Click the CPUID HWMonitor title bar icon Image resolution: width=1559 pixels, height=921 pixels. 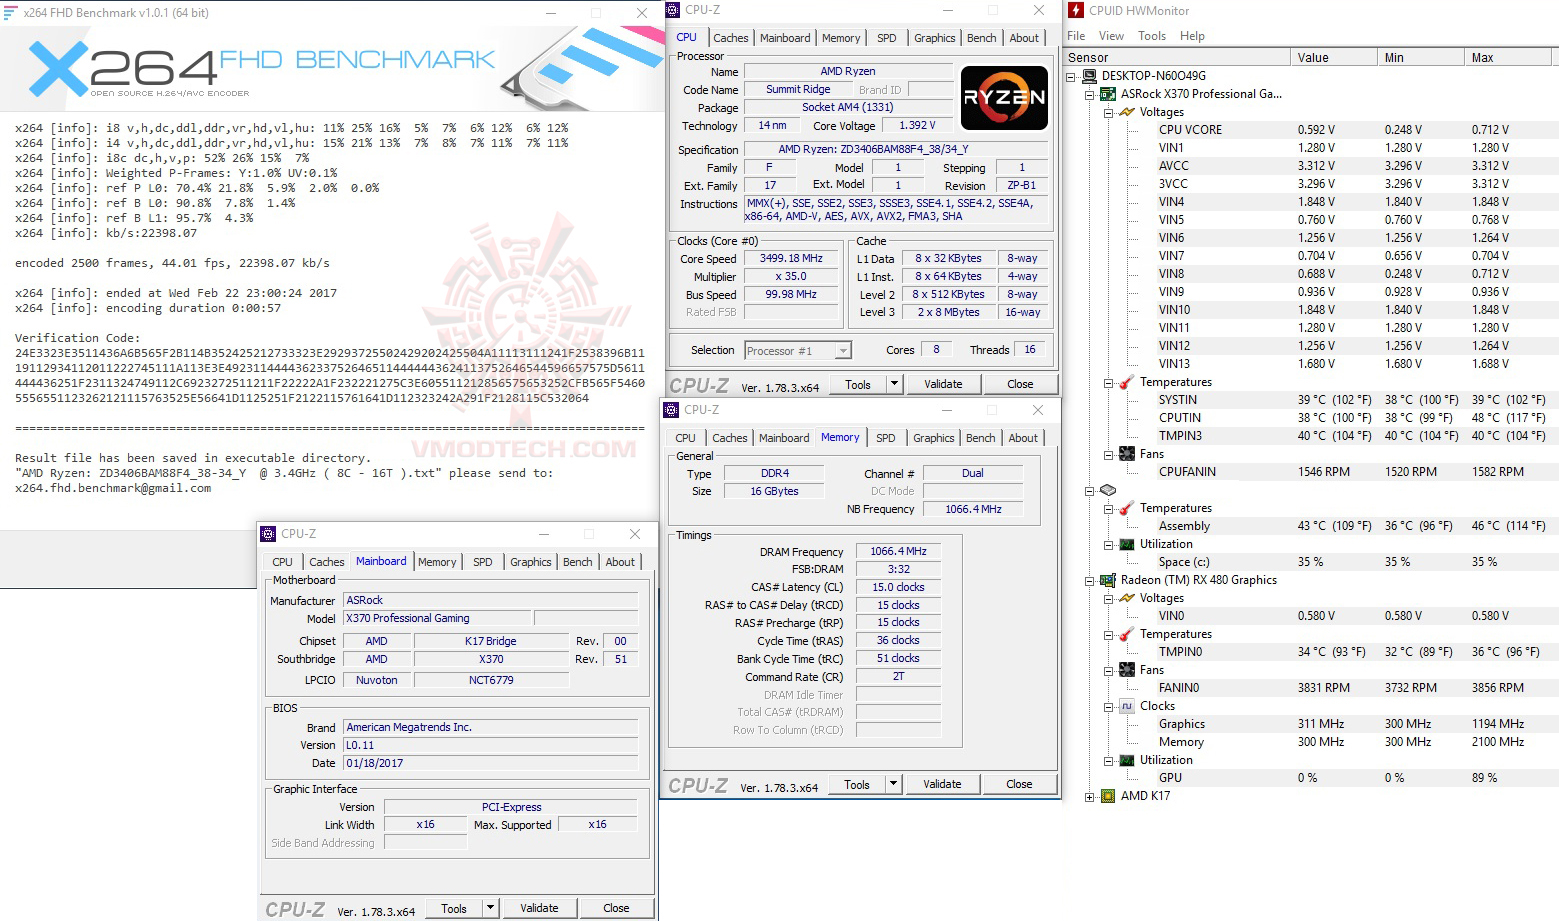coord(1075,10)
